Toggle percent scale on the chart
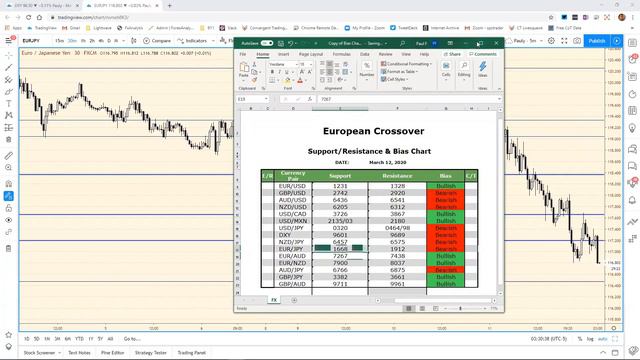640x360 pixels. (580, 339)
